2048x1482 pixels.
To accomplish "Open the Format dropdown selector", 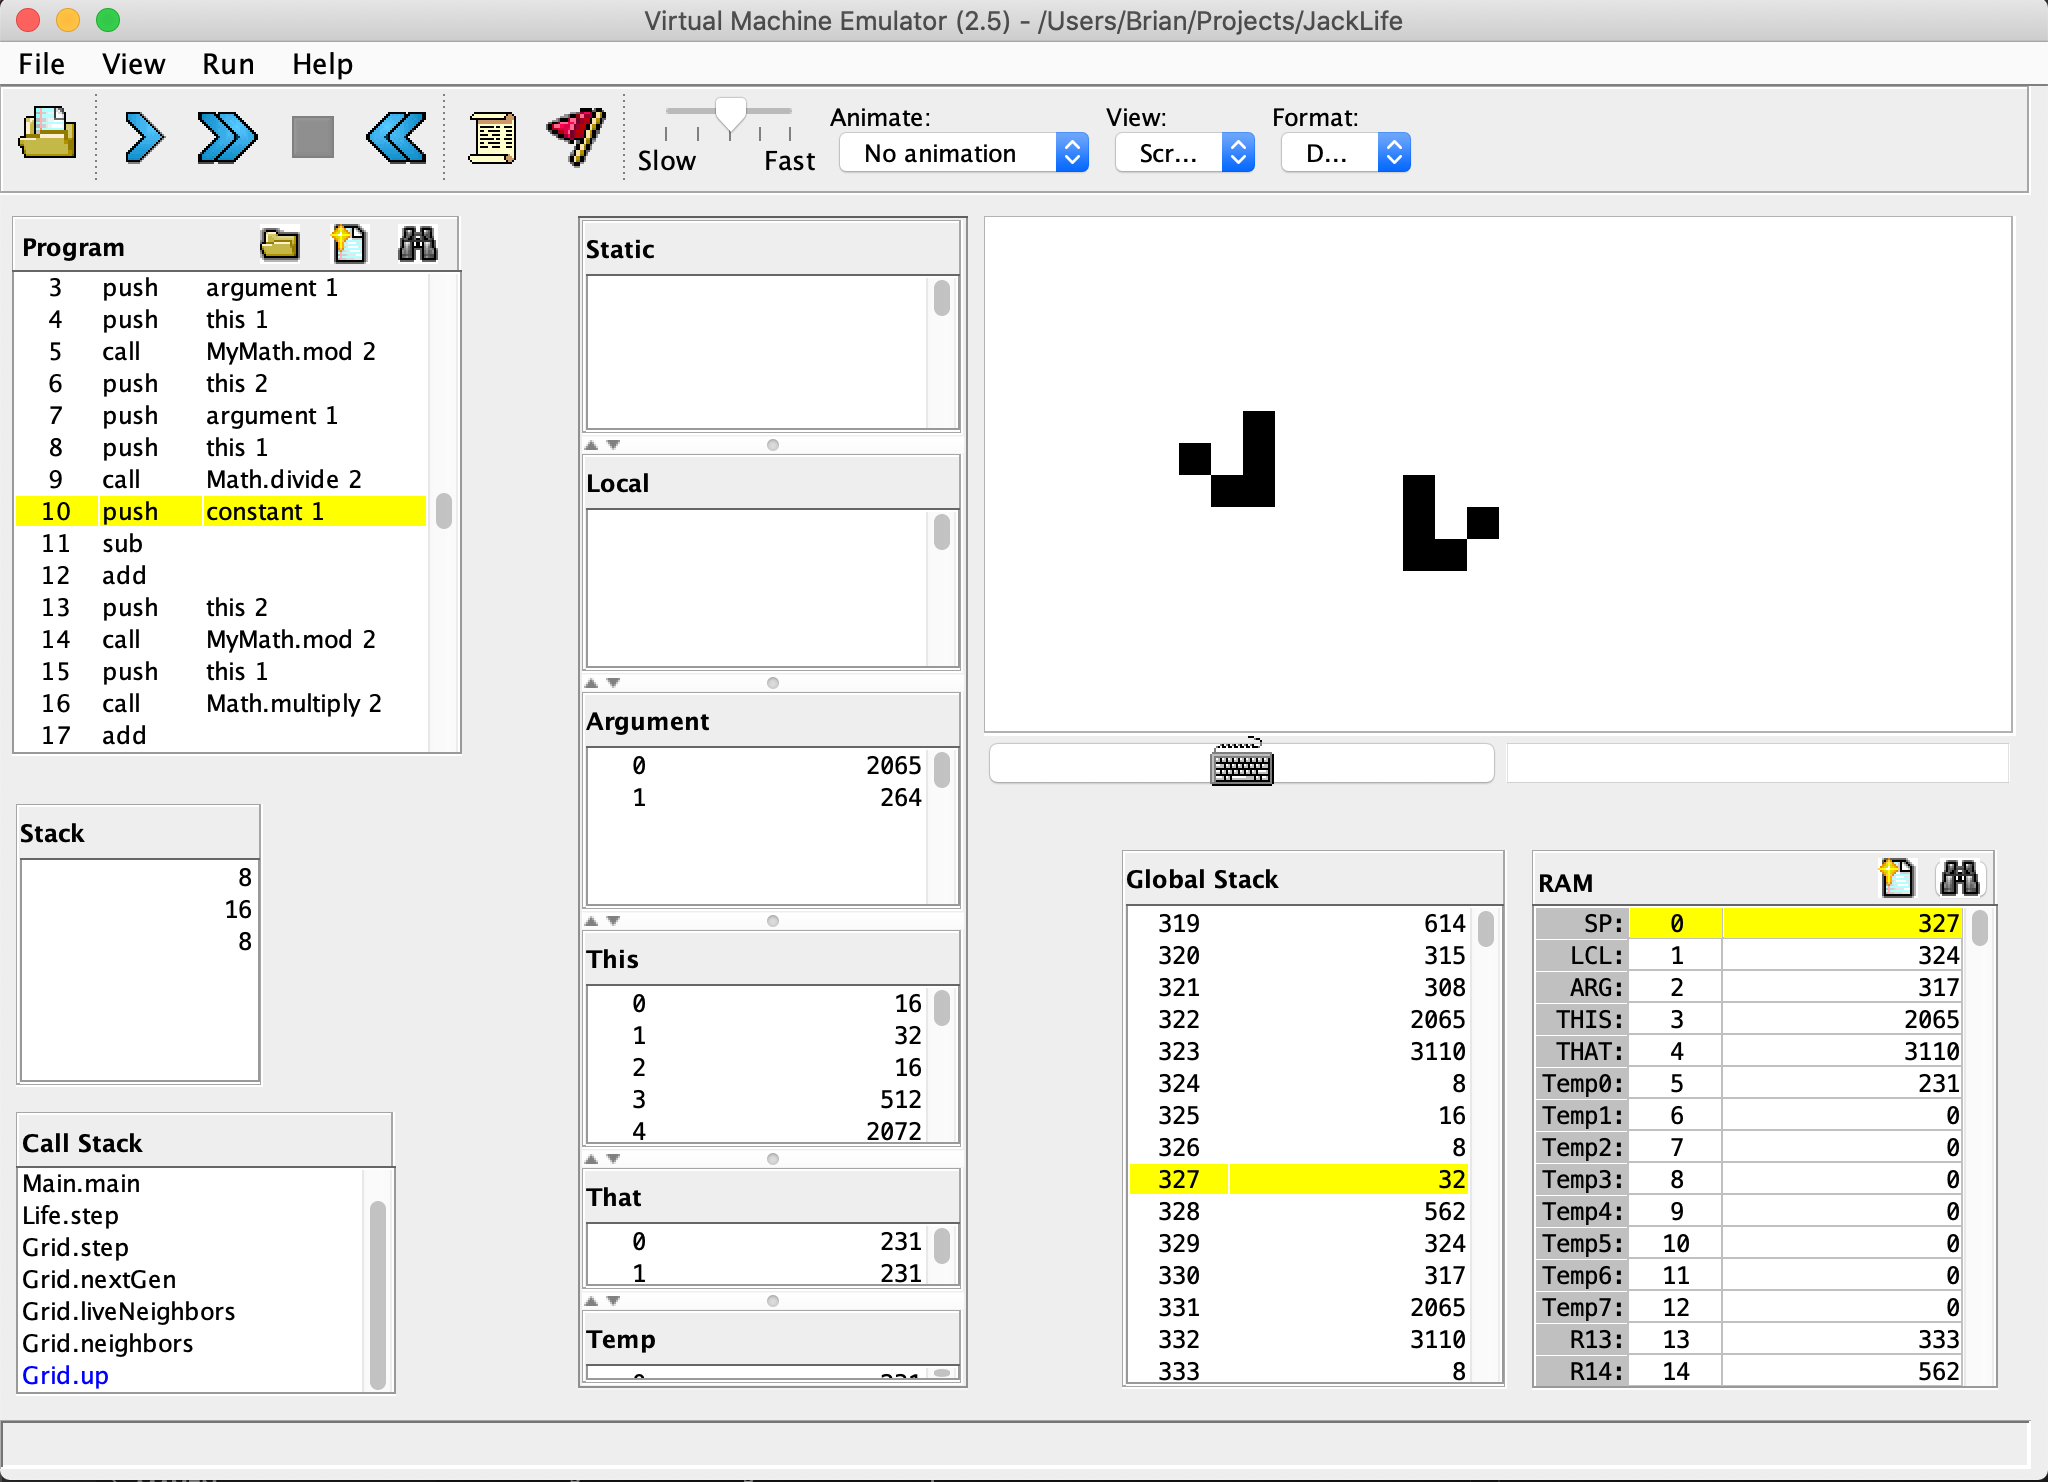I will [1345, 153].
